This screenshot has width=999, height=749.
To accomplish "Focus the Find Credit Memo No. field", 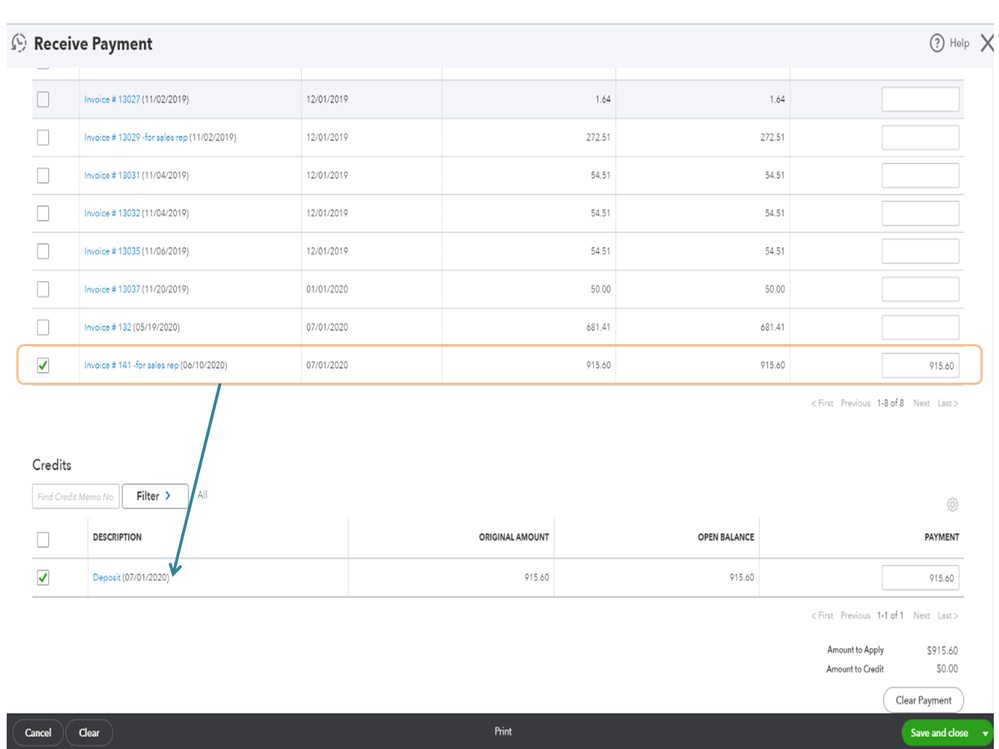I will (76, 496).
